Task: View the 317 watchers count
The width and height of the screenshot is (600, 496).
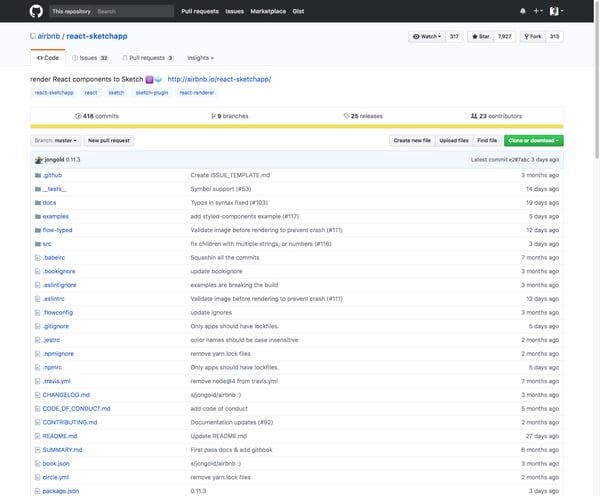Action: point(454,36)
